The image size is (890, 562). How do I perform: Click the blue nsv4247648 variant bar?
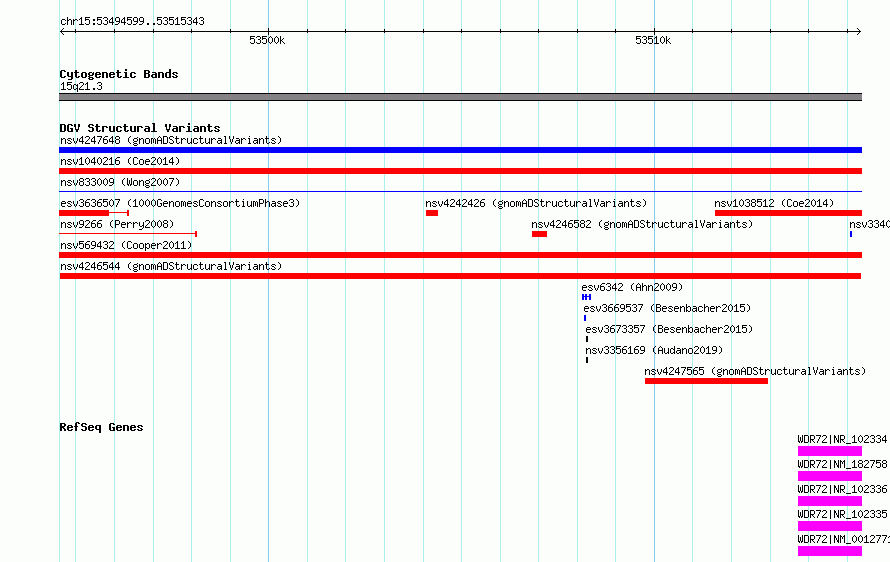(460, 150)
